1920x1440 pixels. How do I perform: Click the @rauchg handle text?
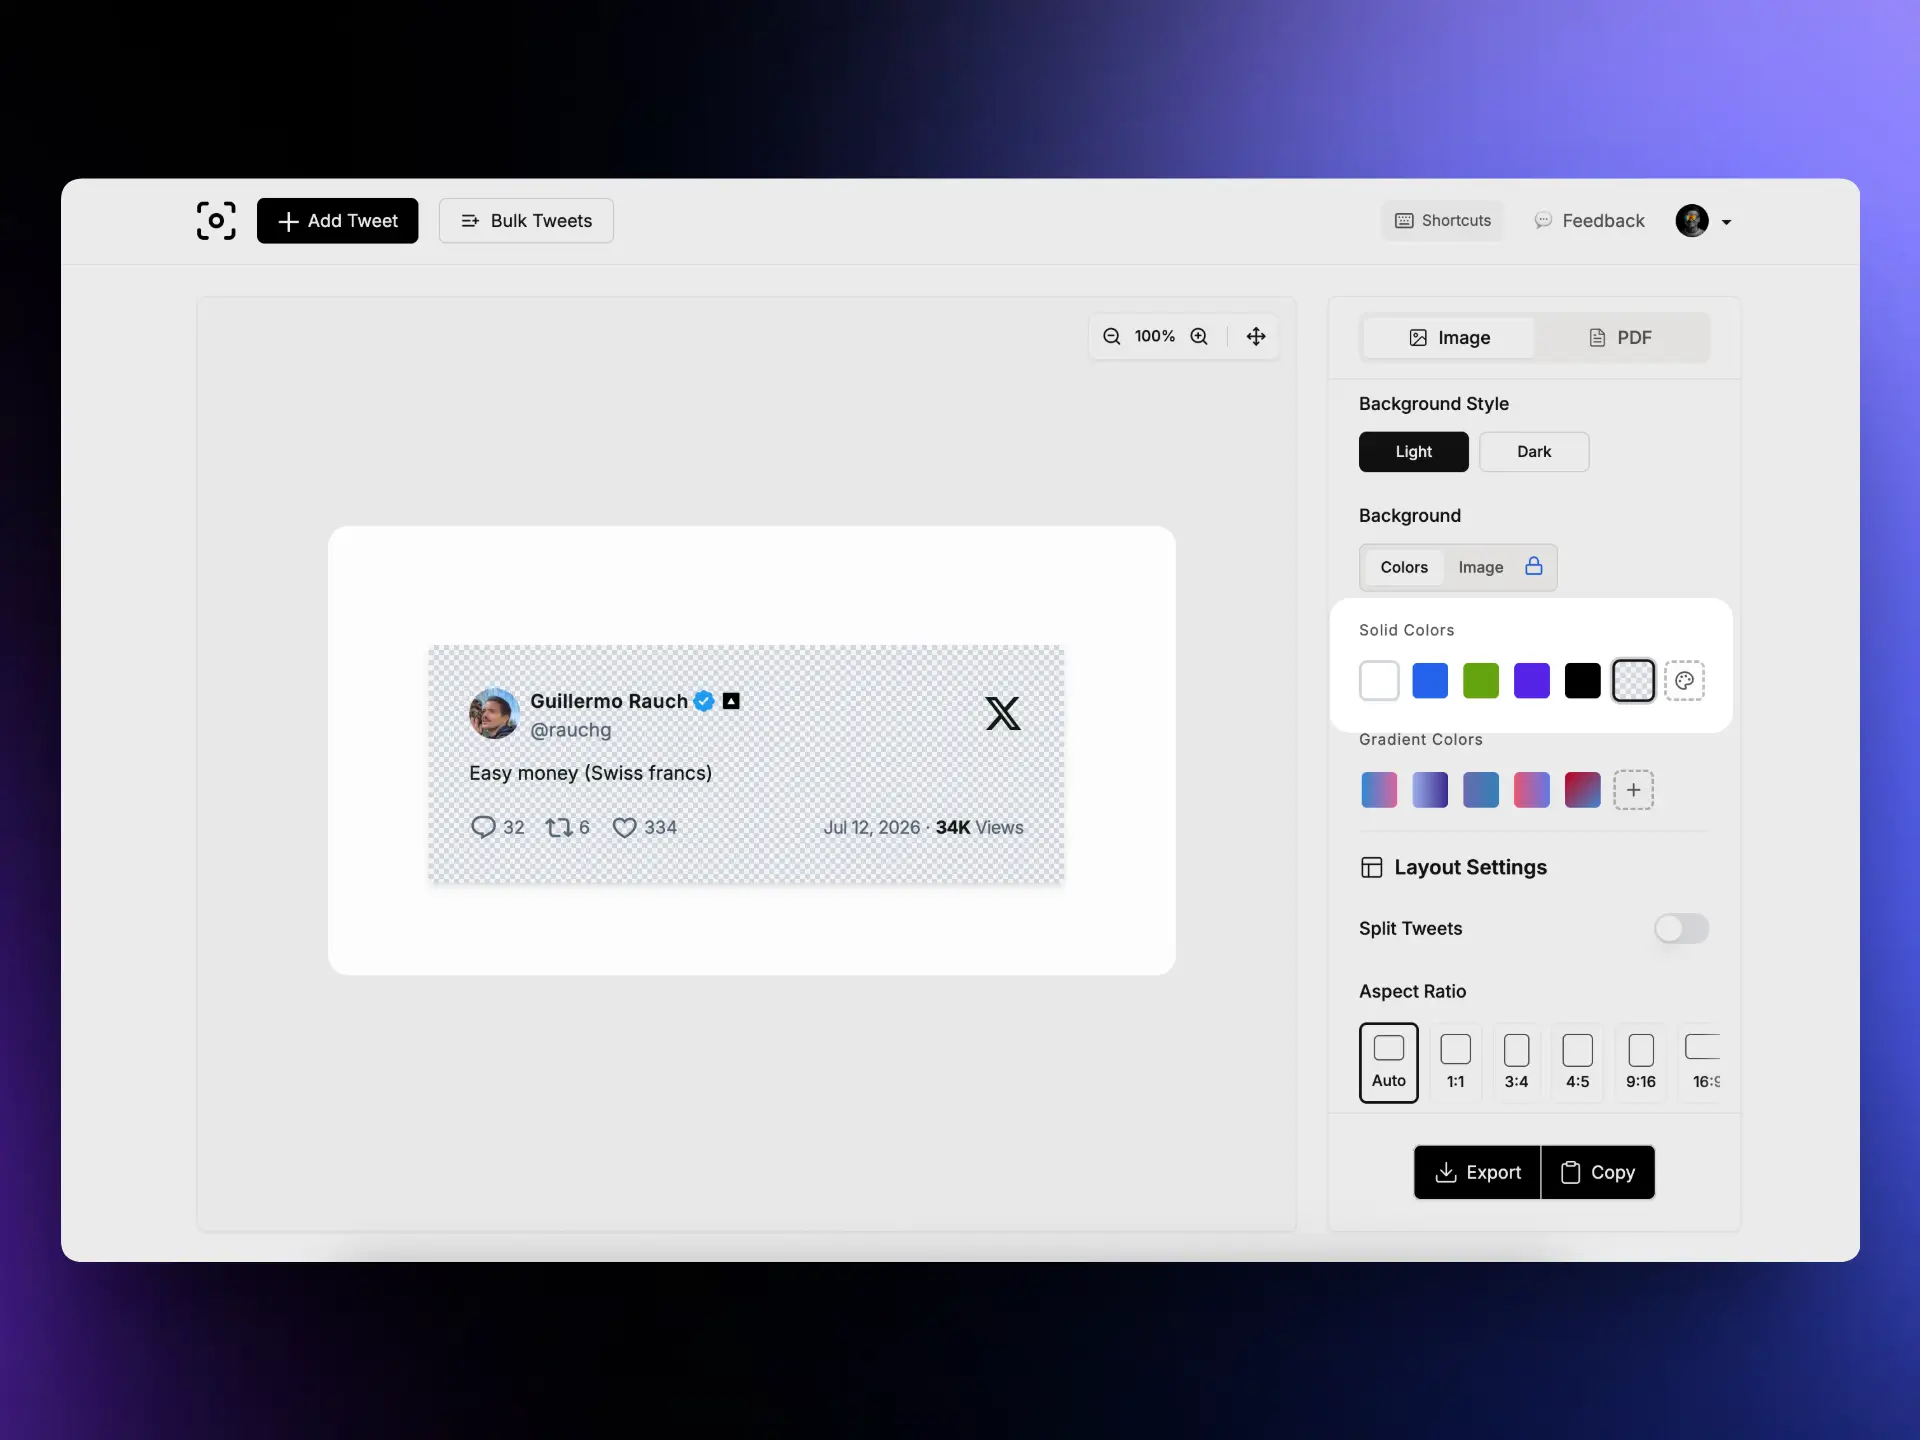(570, 730)
